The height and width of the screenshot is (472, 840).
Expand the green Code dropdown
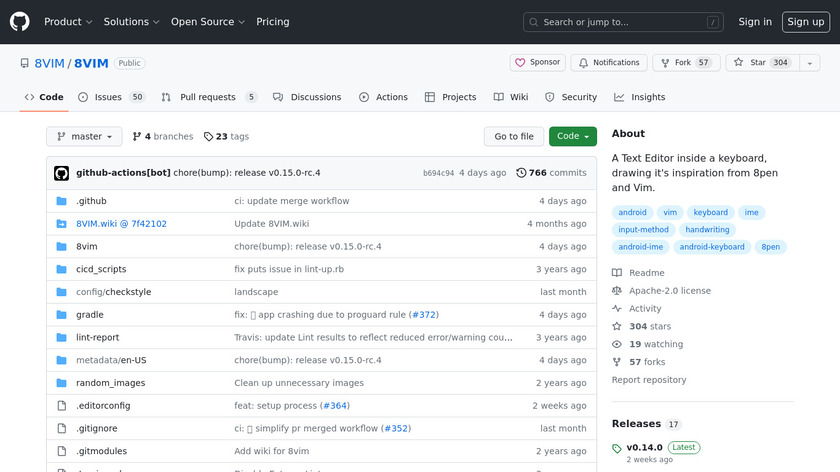click(x=572, y=137)
